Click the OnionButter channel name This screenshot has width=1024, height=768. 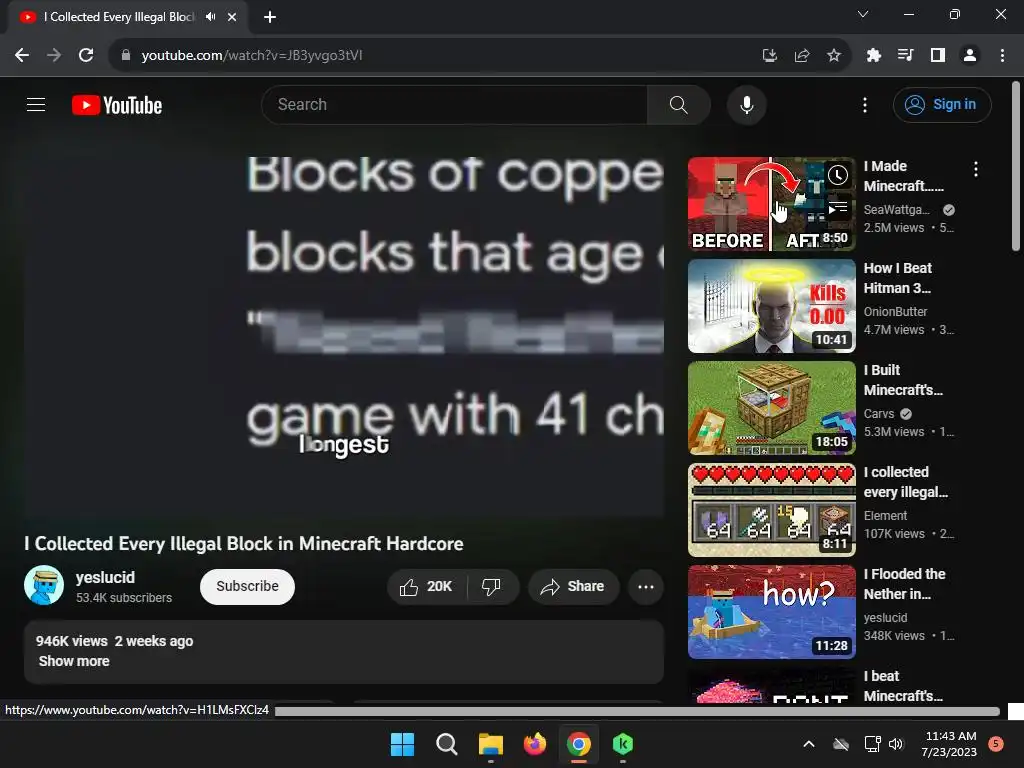pos(895,312)
